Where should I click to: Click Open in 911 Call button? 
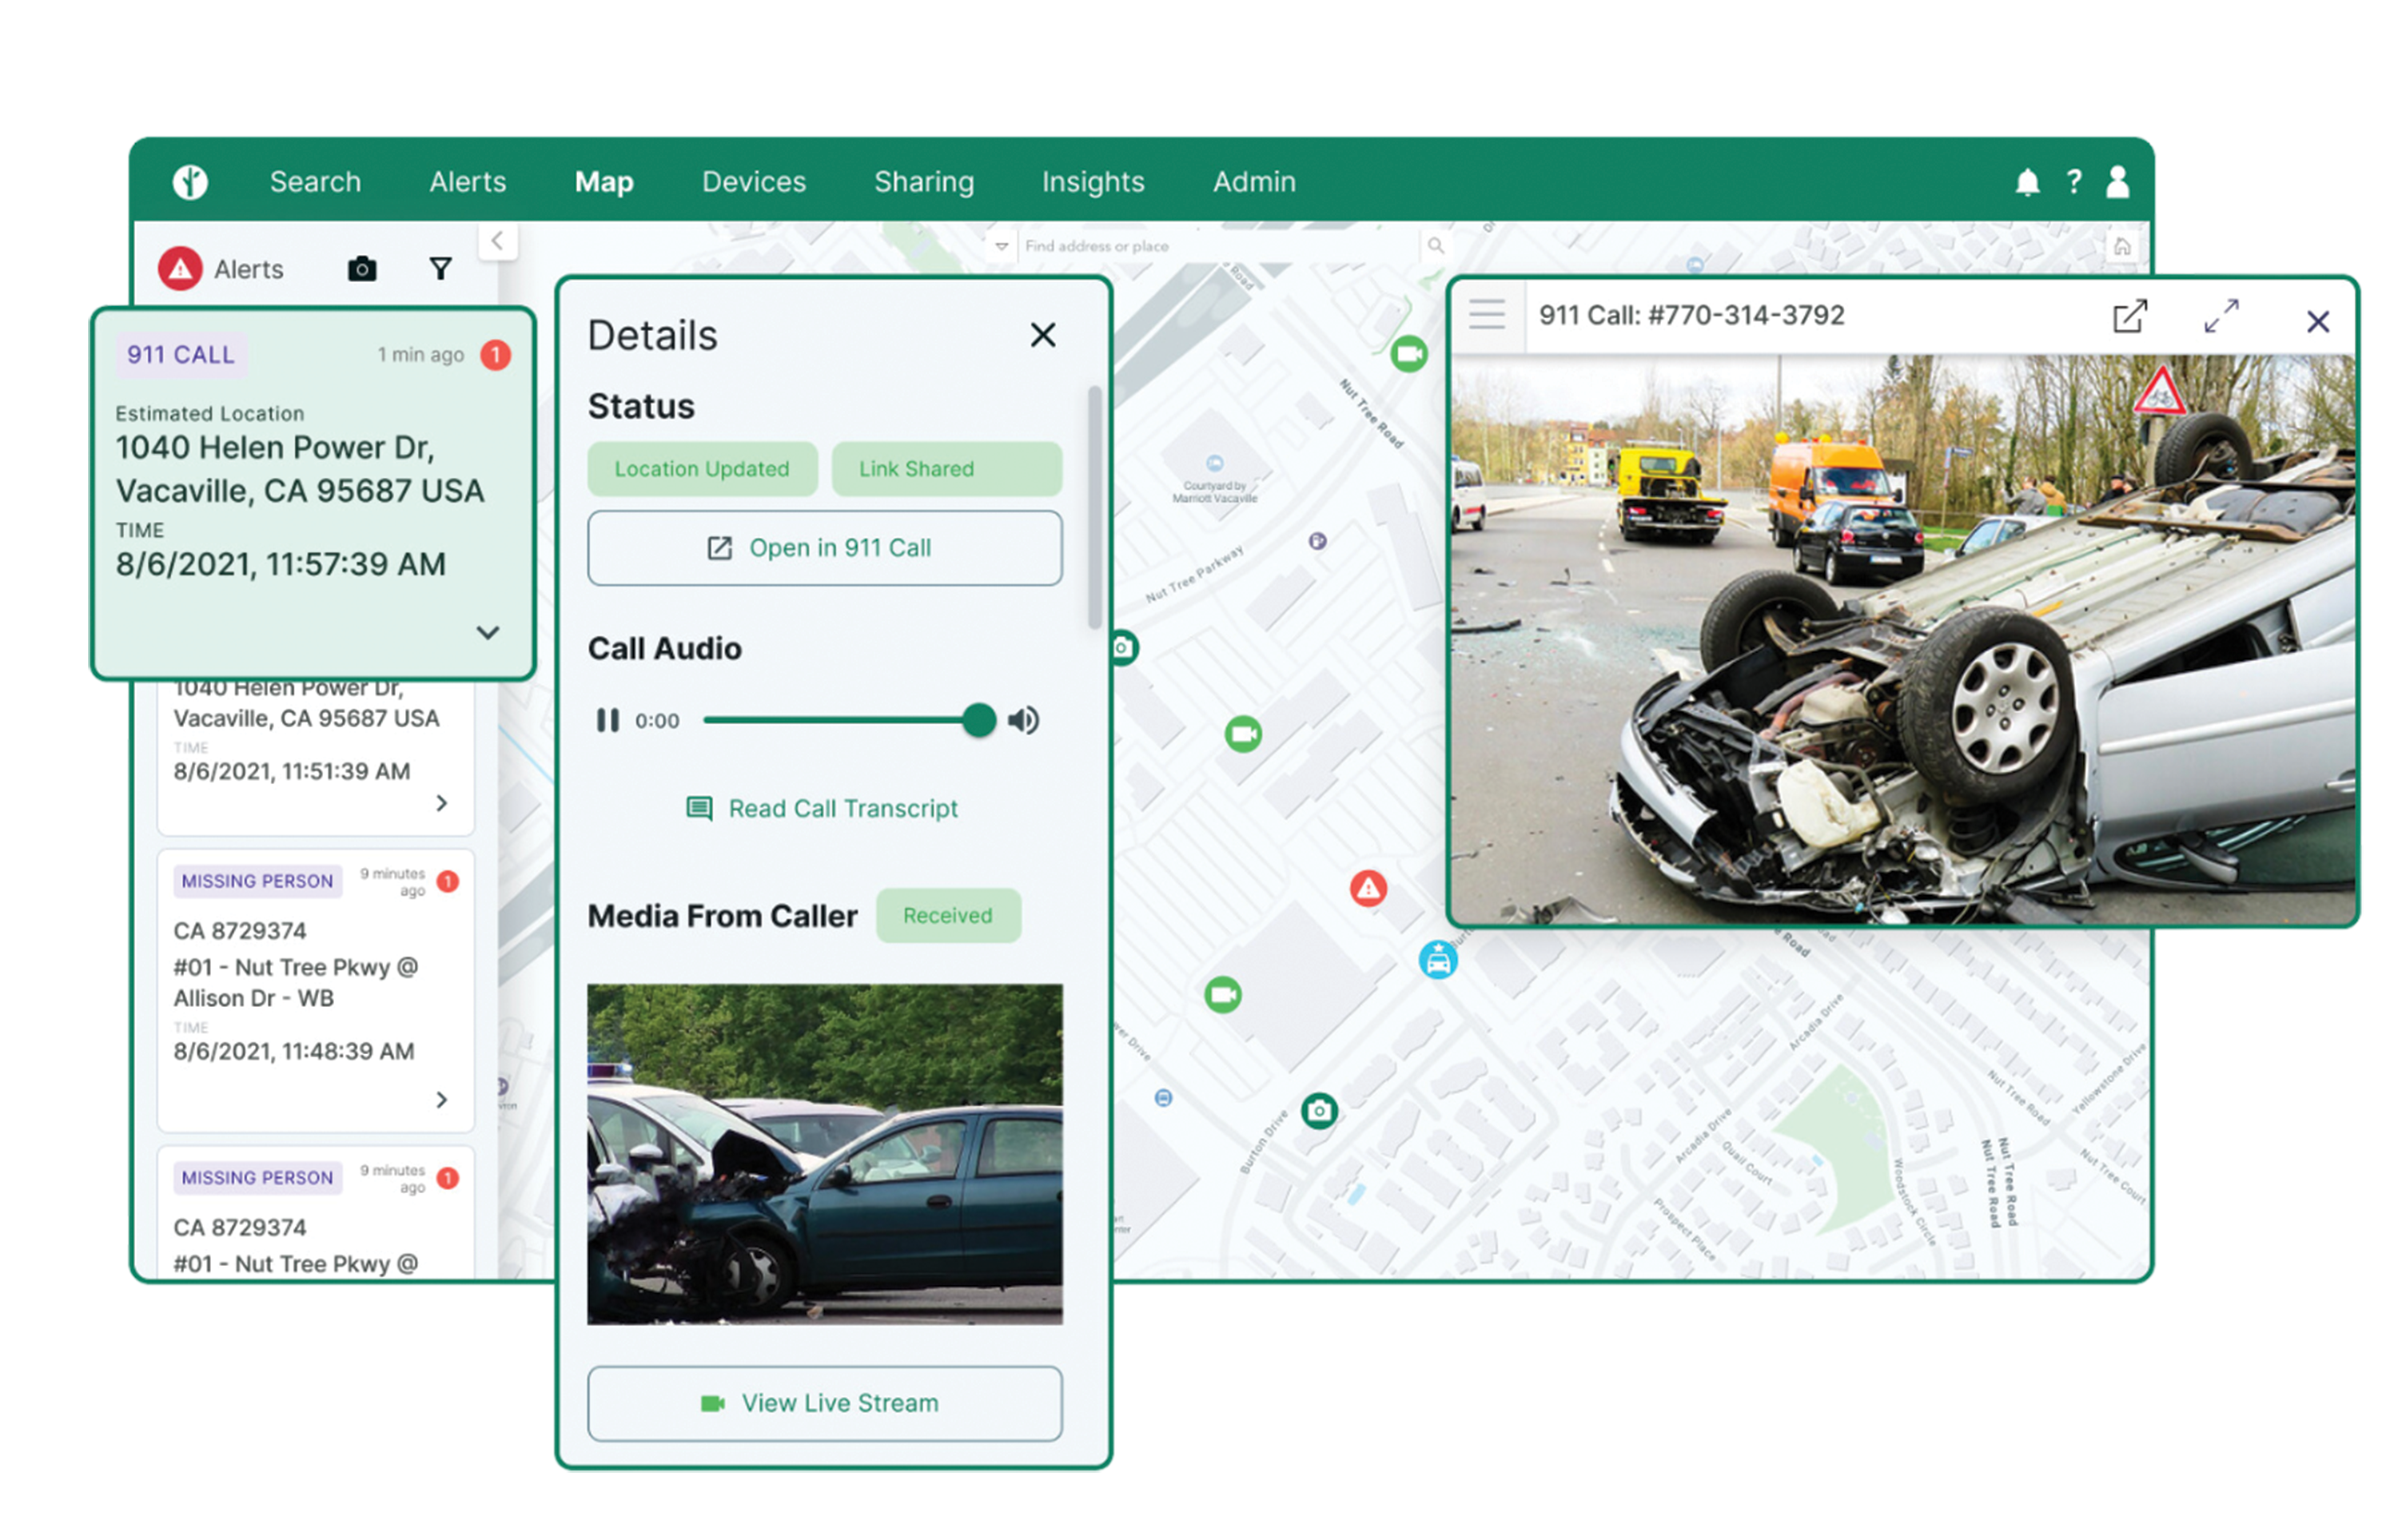pos(824,548)
